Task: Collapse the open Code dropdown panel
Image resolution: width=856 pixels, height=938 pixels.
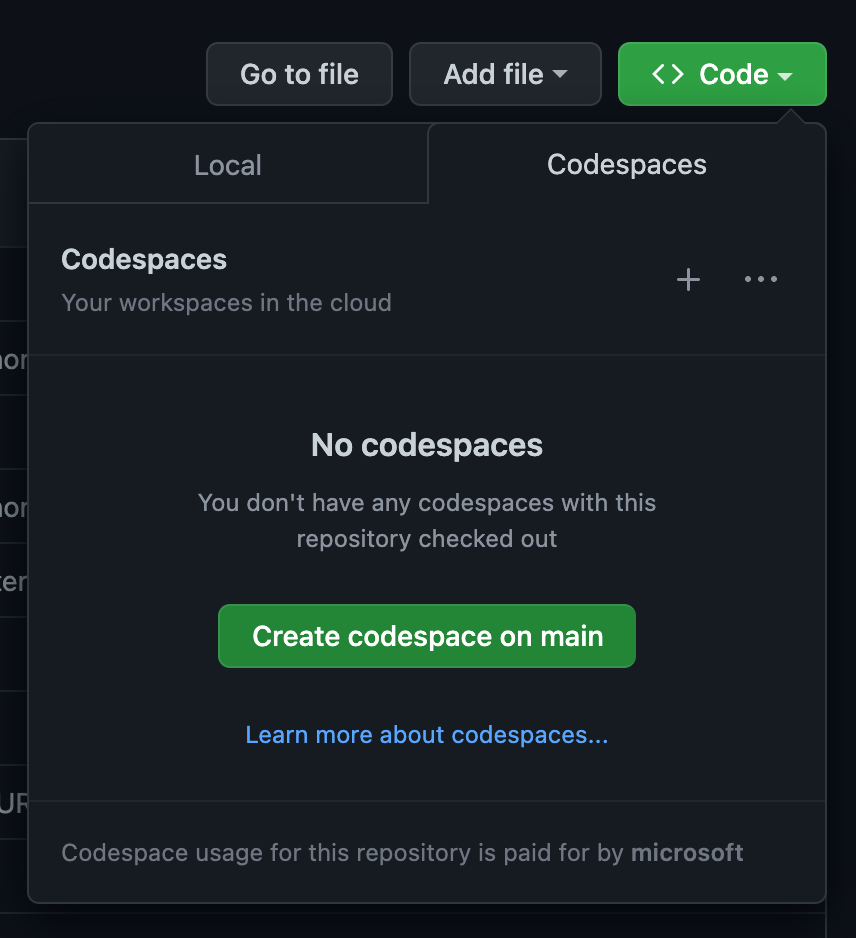Action: coord(722,73)
